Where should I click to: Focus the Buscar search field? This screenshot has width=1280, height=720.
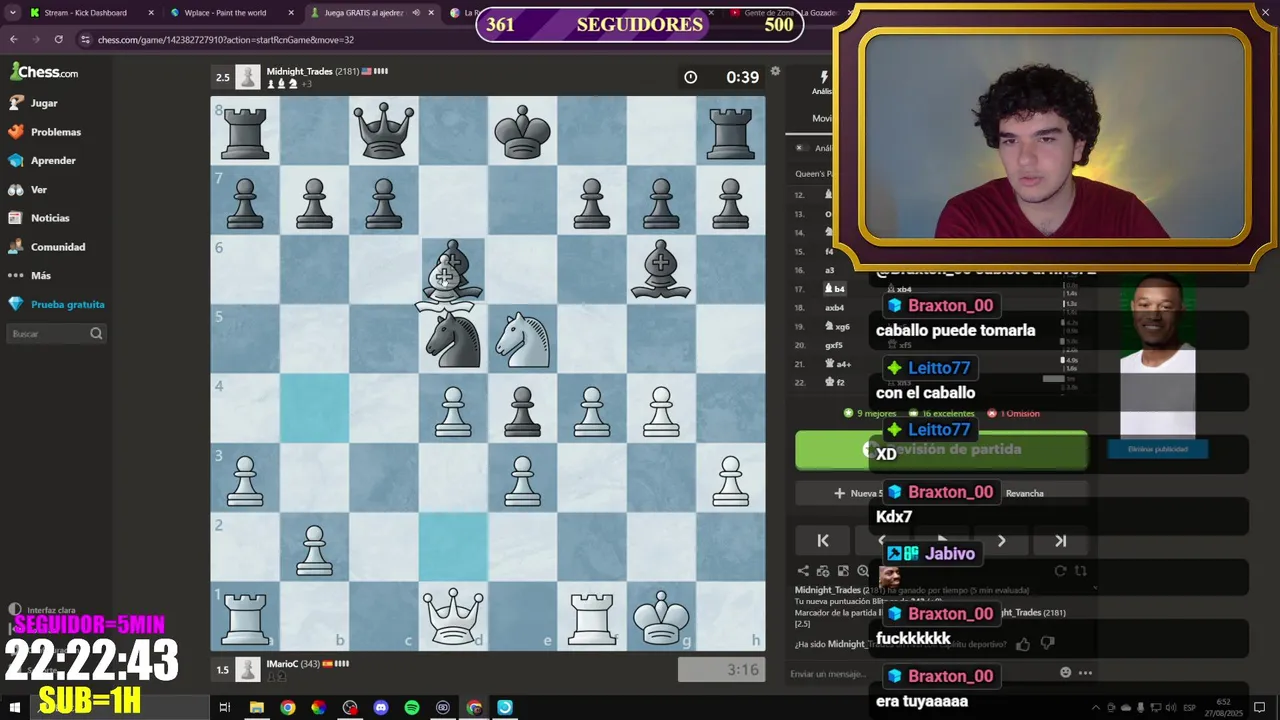coord(56,334)
